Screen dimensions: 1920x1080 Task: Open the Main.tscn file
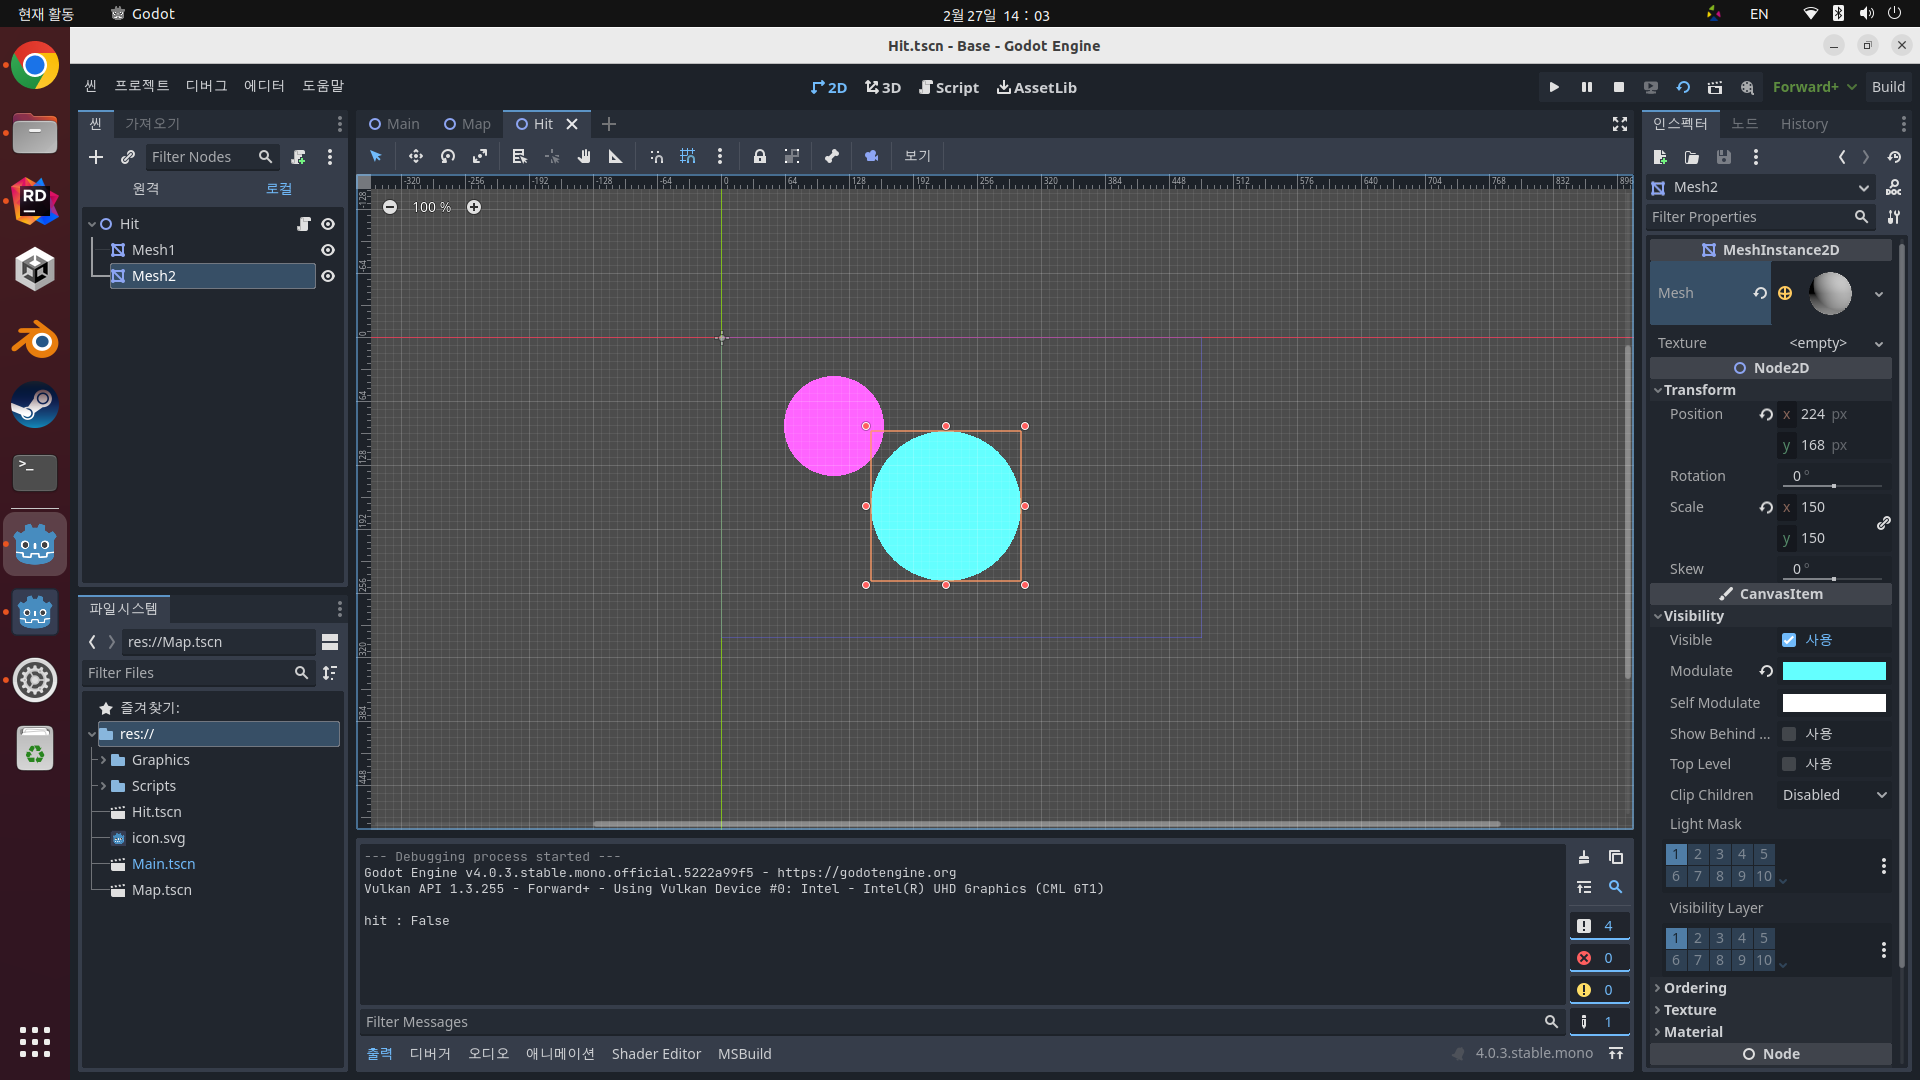[163, 864]
